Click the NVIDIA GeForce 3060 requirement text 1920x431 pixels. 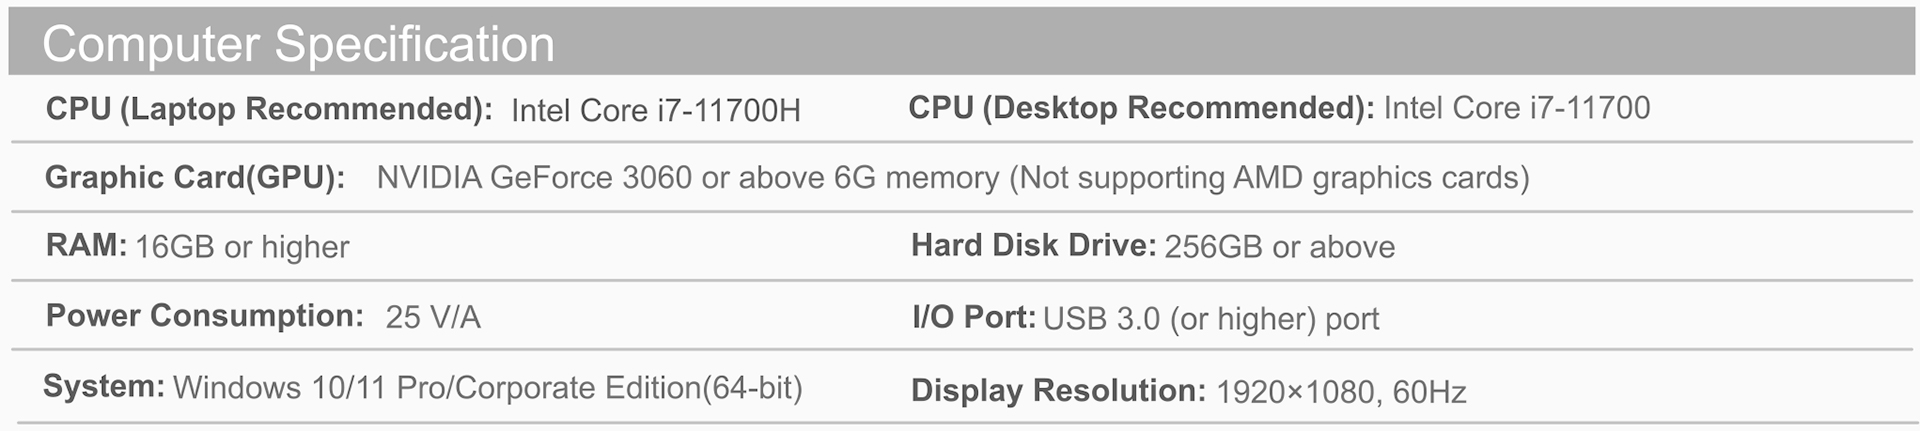688,177
